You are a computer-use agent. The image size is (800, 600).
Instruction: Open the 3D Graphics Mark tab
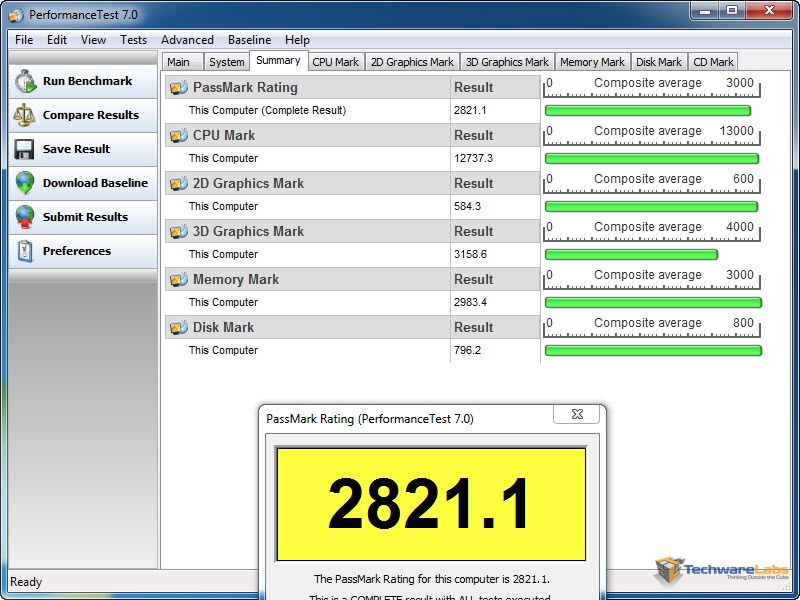point(507,62)
